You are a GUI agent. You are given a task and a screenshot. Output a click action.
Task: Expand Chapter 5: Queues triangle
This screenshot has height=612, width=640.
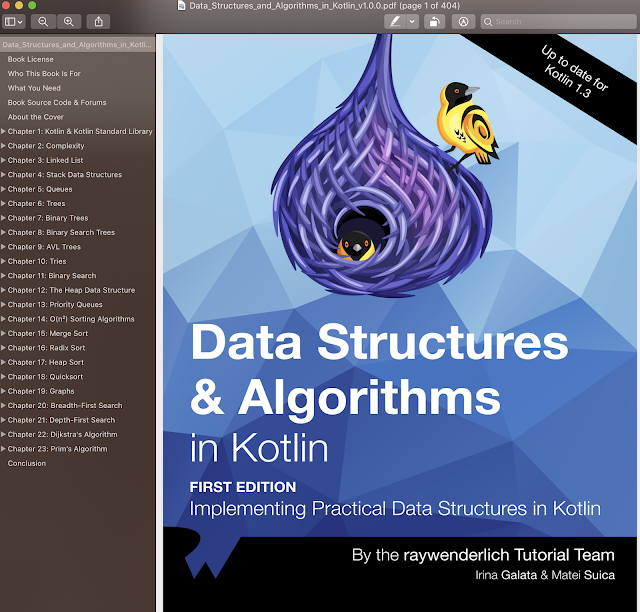click(3, 189)
